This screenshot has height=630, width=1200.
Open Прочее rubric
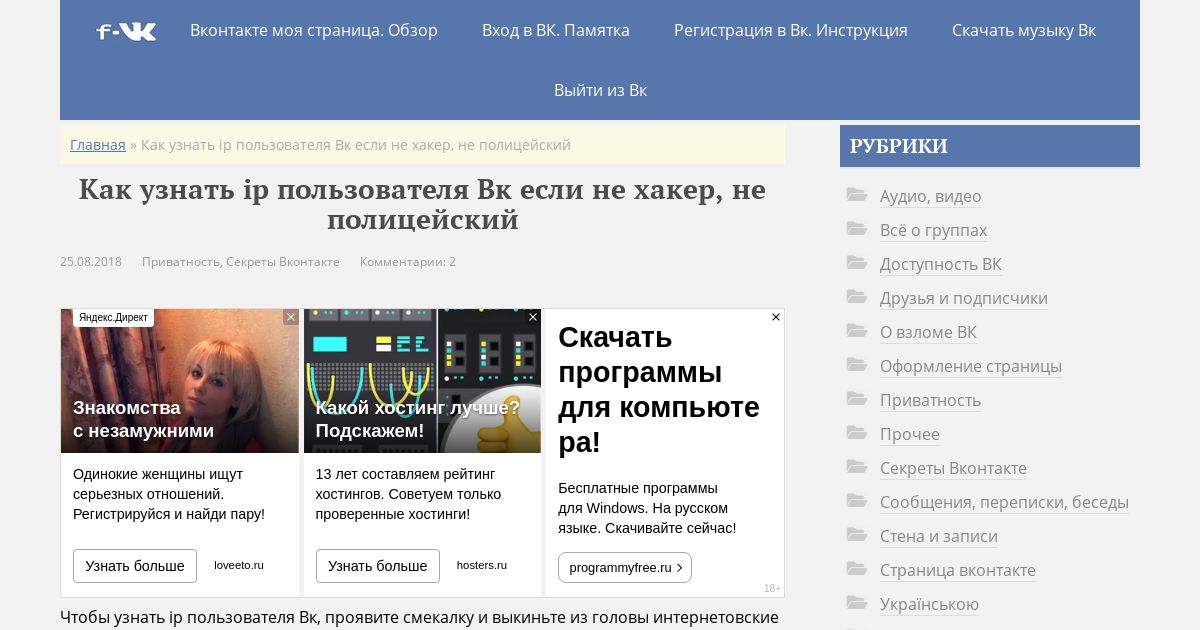[x=910, y=435]
